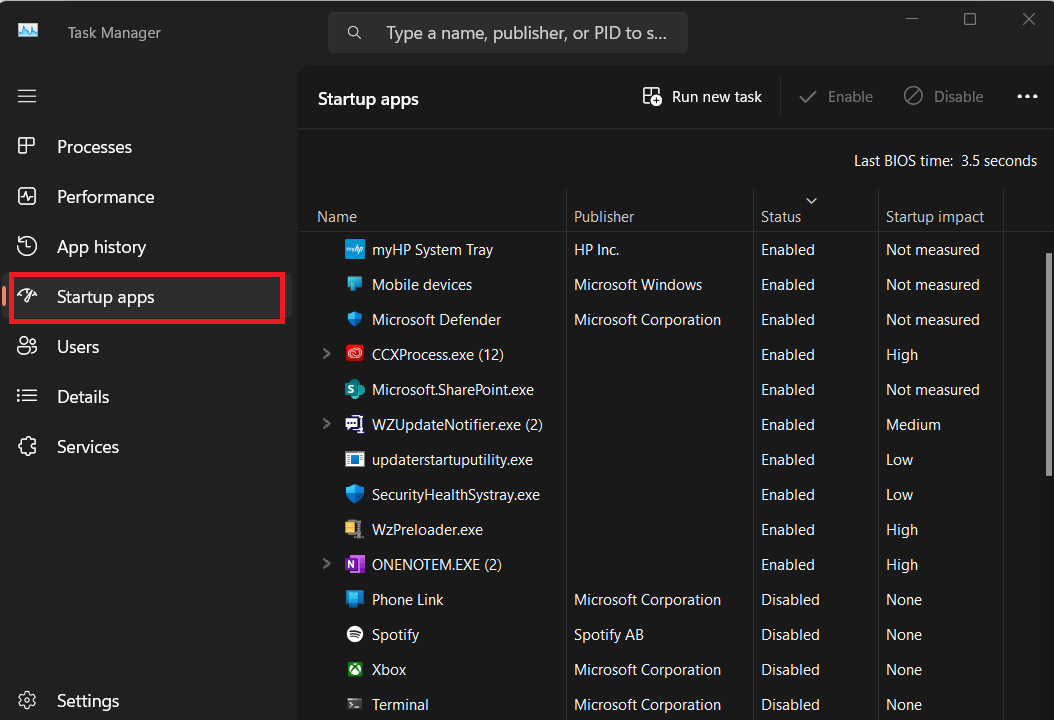Click the Disable button in toolbar
Image resolution: width=1054 pixels, height=720 pixels.
(943, 97)
